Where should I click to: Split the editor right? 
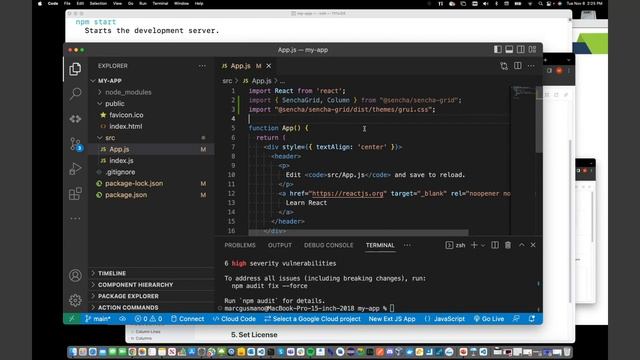(518, 66)
